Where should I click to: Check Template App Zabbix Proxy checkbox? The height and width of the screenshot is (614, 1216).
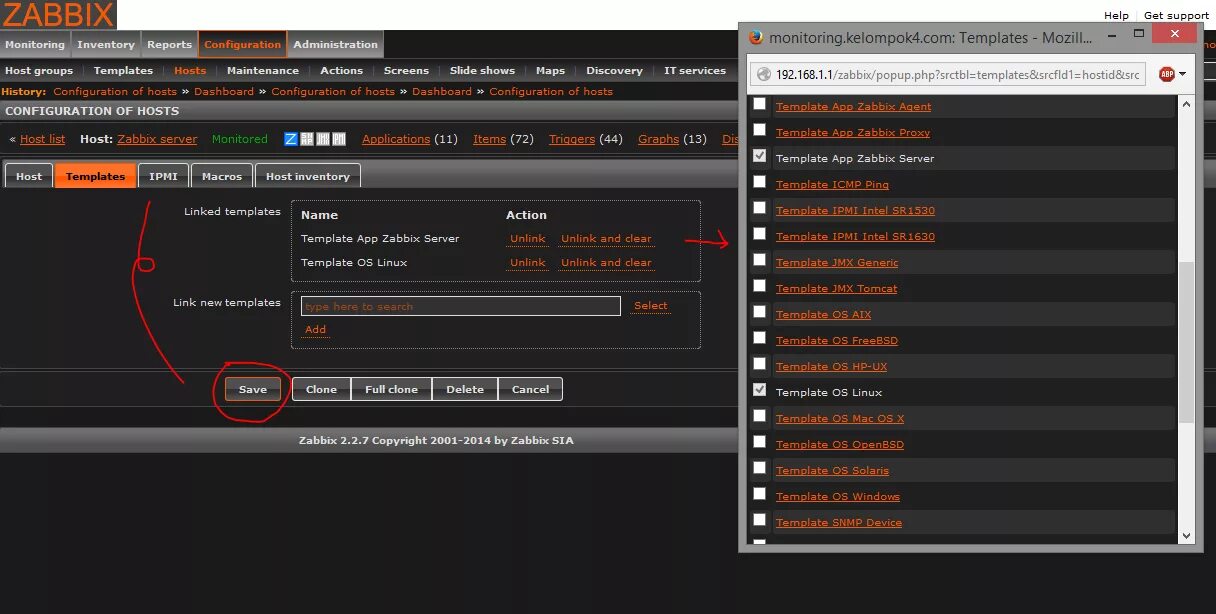tap(760, 130)
